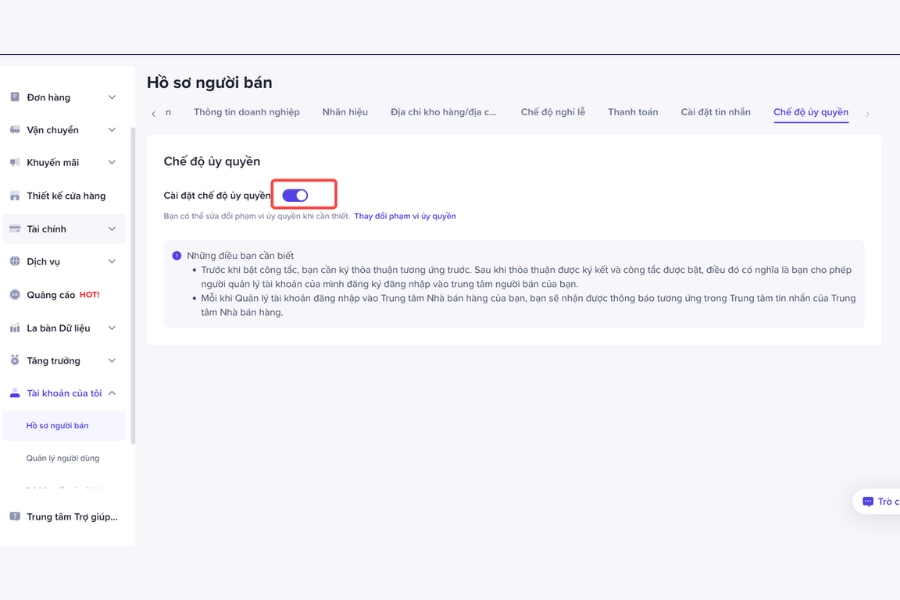Click the Quảng cáo ad icon
The height and width of the screenshot is (600, 900).
tap(15, 295)
